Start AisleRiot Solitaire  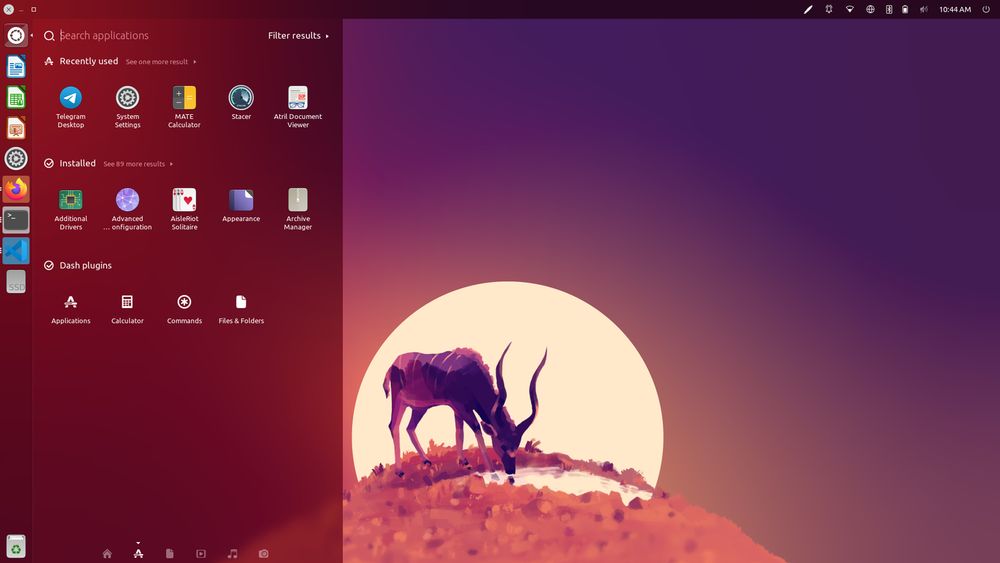coord(184,208)
